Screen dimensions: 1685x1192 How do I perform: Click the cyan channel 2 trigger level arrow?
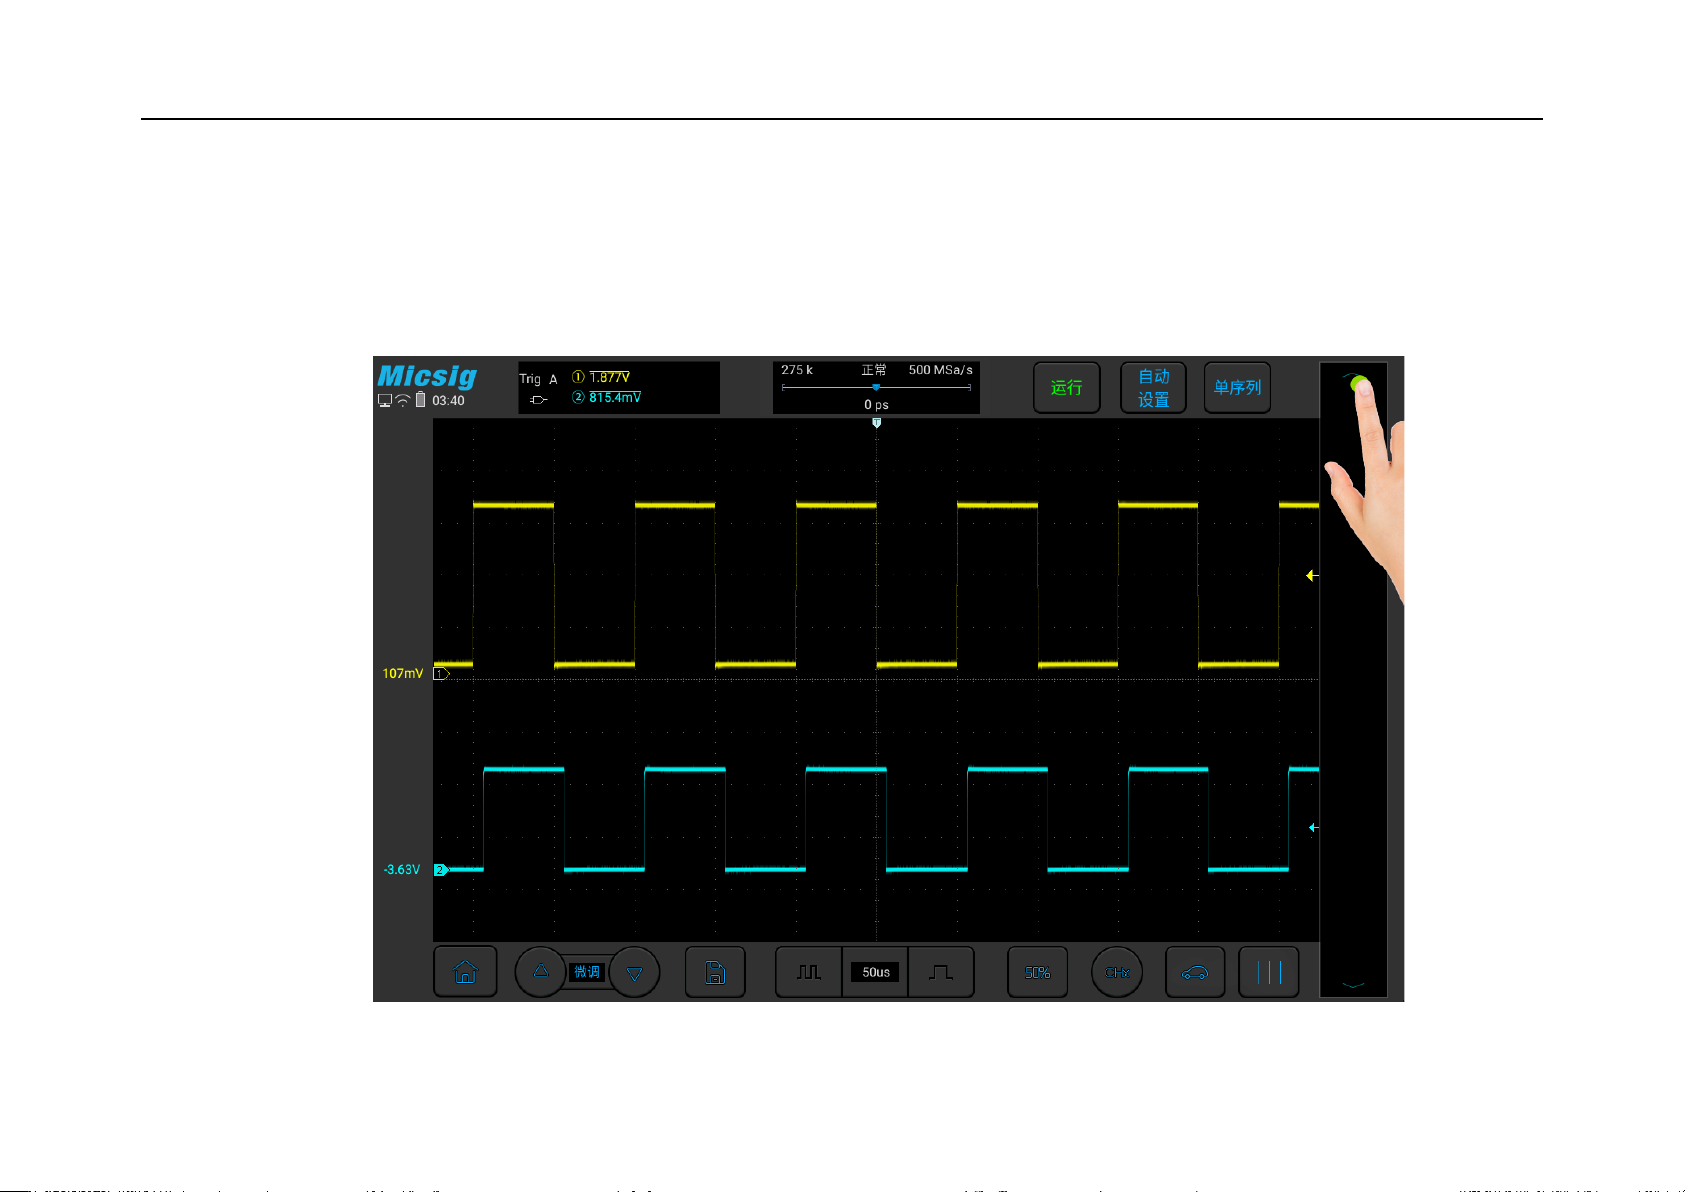point(1314,828)
